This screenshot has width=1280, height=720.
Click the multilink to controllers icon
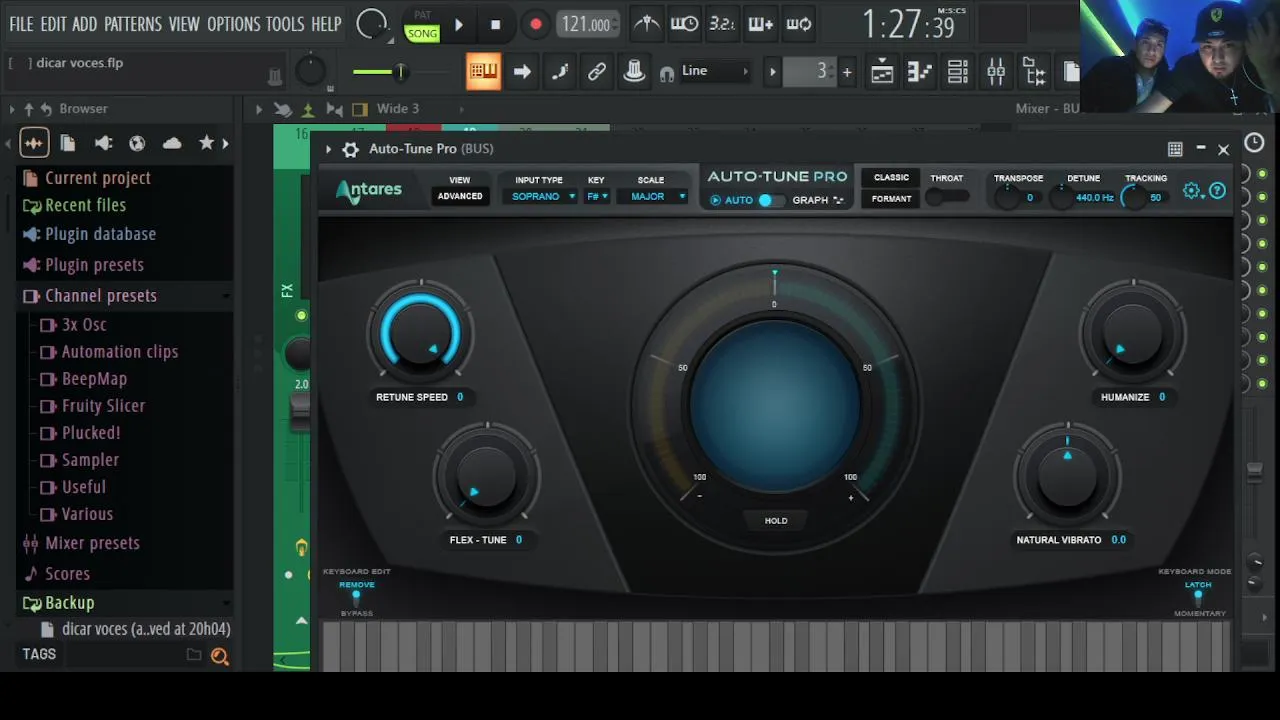tap(634, 71)
